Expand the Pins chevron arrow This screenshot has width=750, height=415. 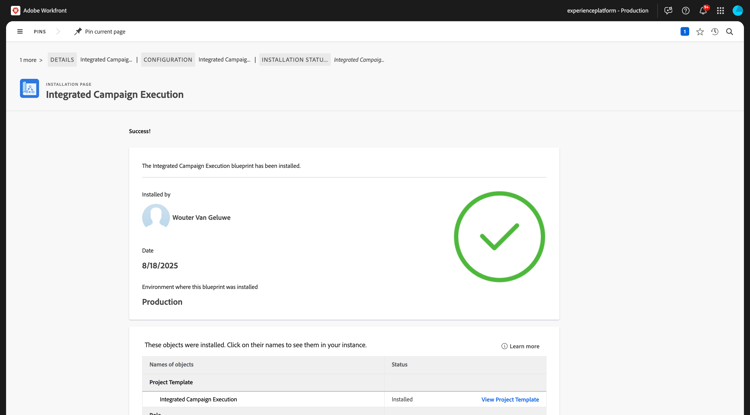[x=58, y=32]
